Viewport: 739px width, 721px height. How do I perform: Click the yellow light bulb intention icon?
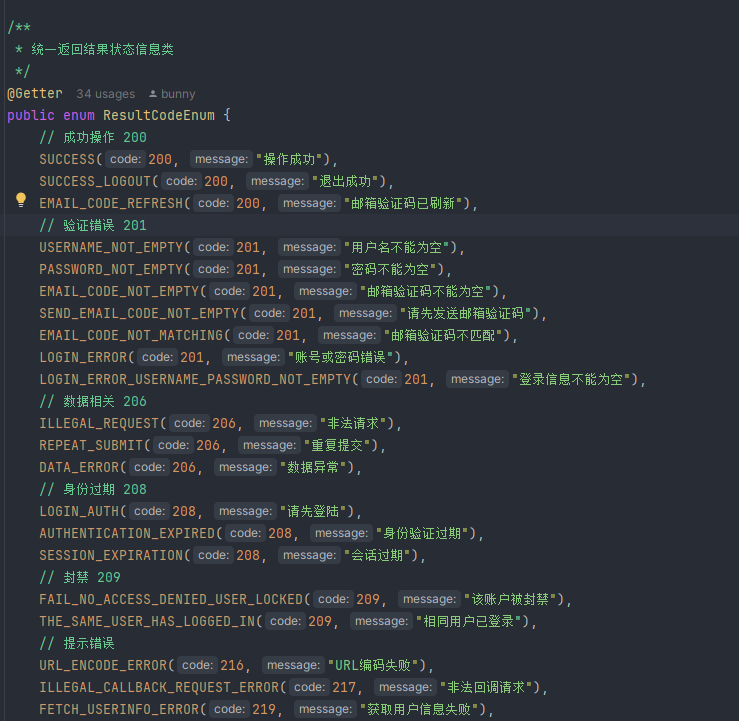(21, 200)
